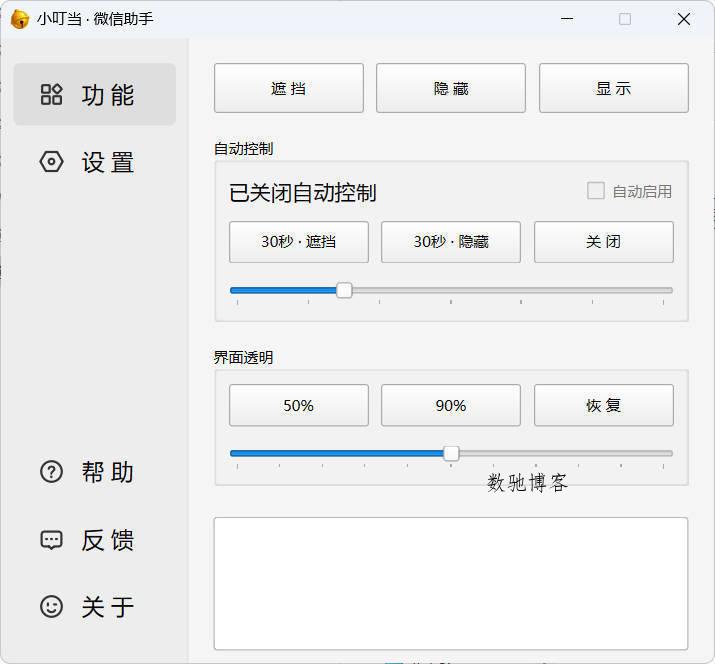Click inside the empty white text box
The image size is (715, 664).
(x=451, y=583)
